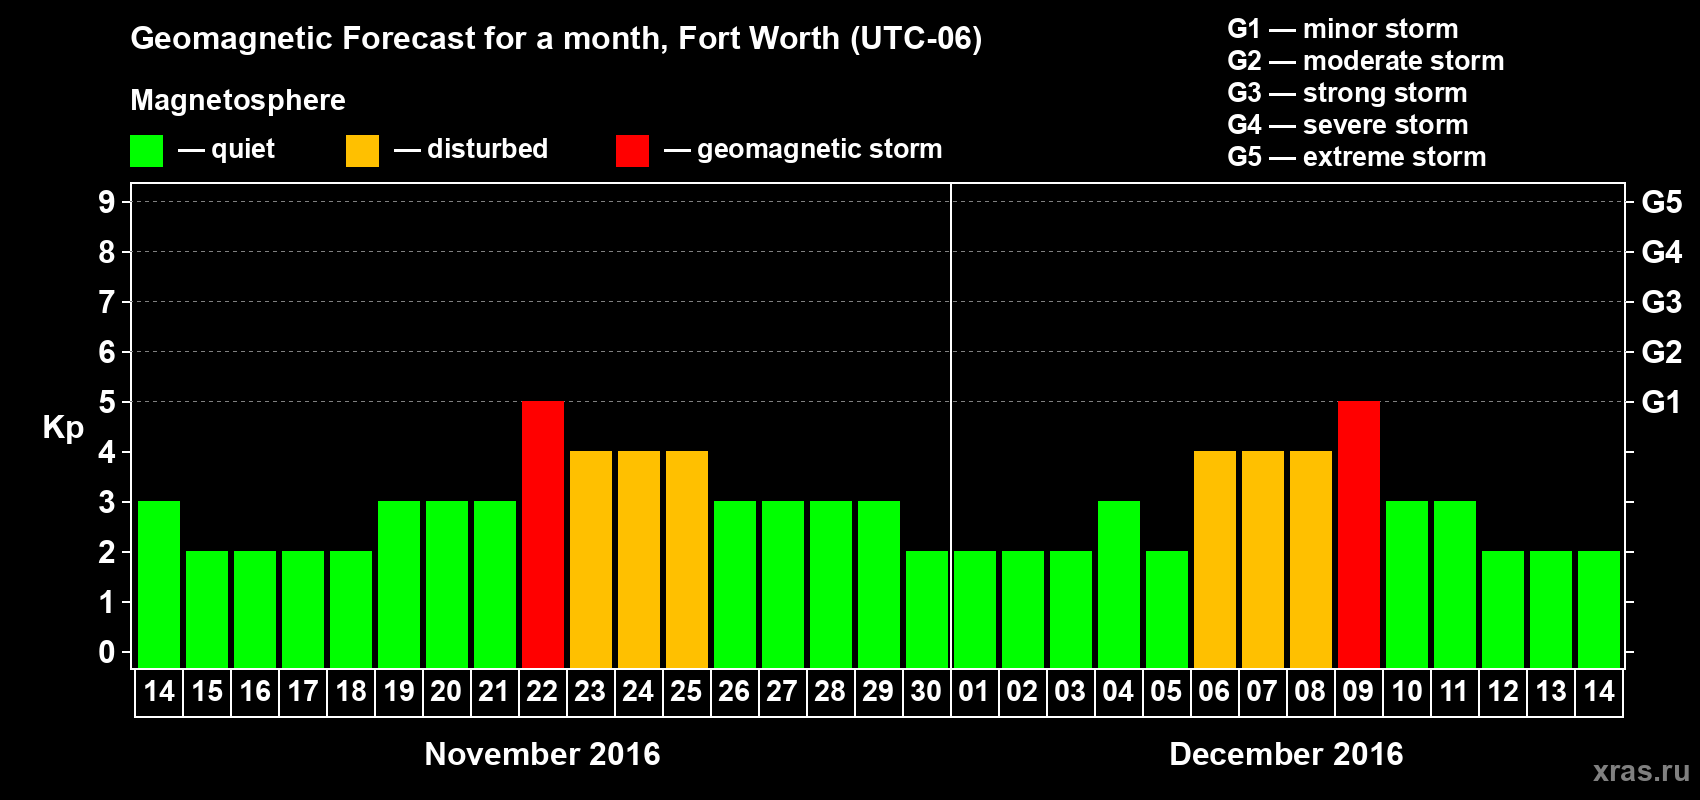Click the orange bar for November 25

687,559
